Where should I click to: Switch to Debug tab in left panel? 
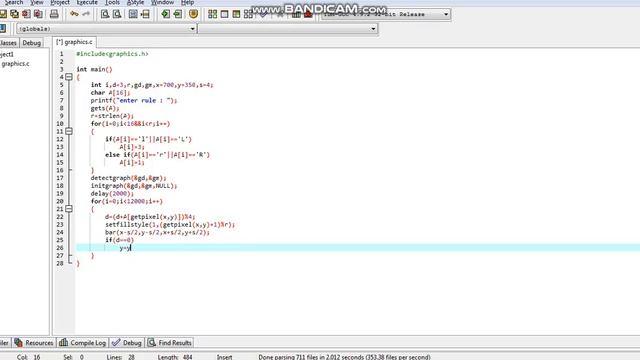31,43
